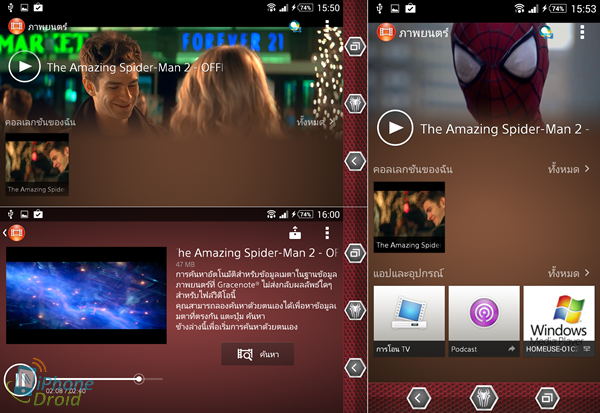Tap back nav button of top-left screen
The height and width of the screenshot is (413, 600).
click(355, 161)
